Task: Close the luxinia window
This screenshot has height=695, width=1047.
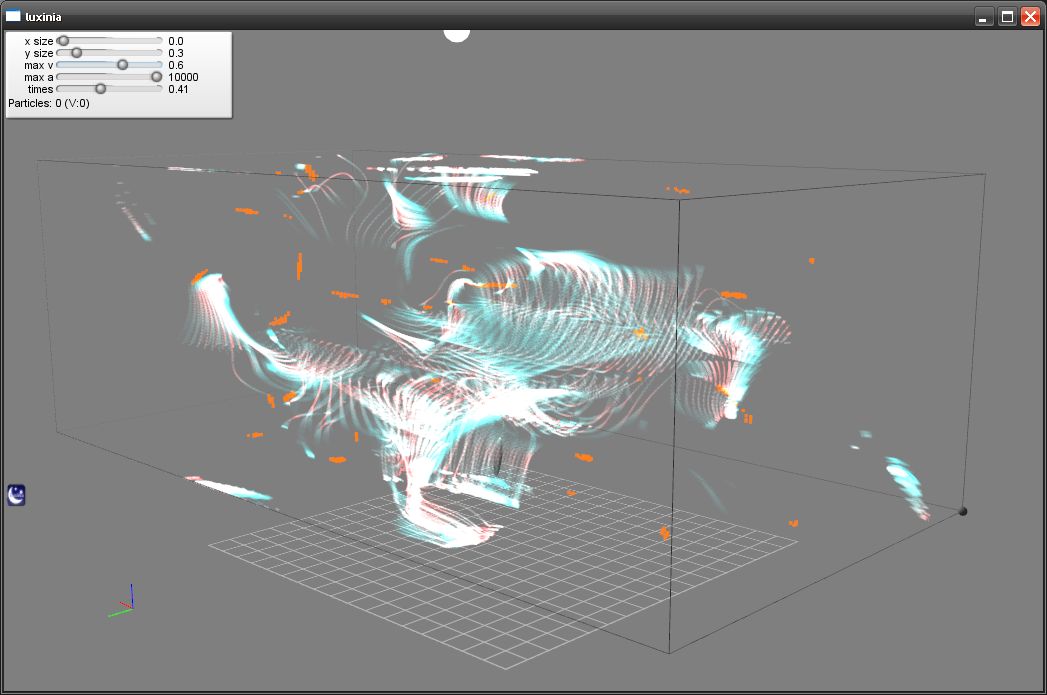Action: point(1030,17)
